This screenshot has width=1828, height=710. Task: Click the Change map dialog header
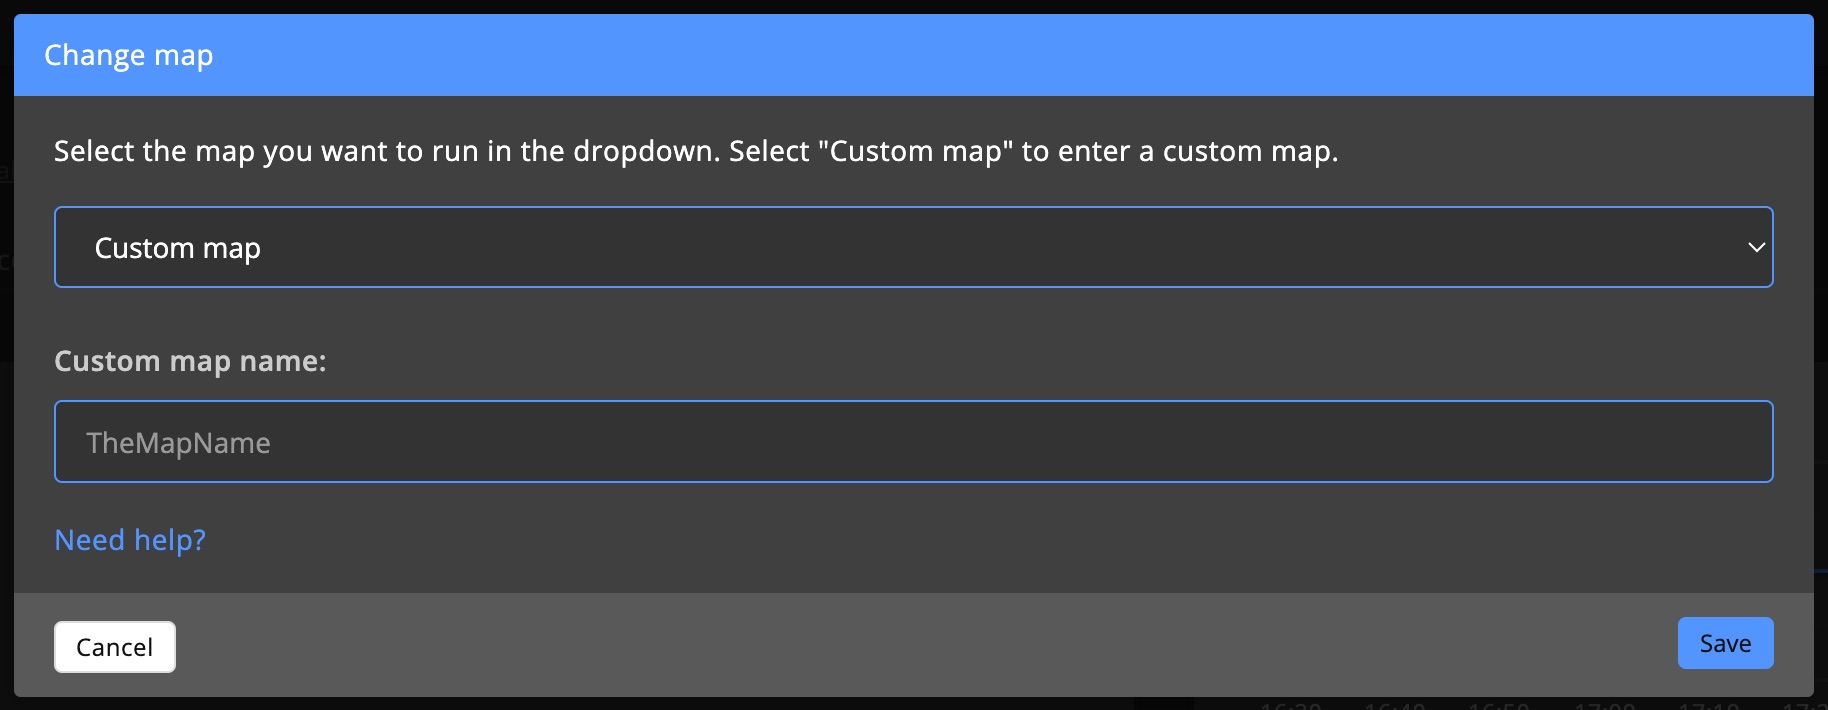tap(128, 55)
